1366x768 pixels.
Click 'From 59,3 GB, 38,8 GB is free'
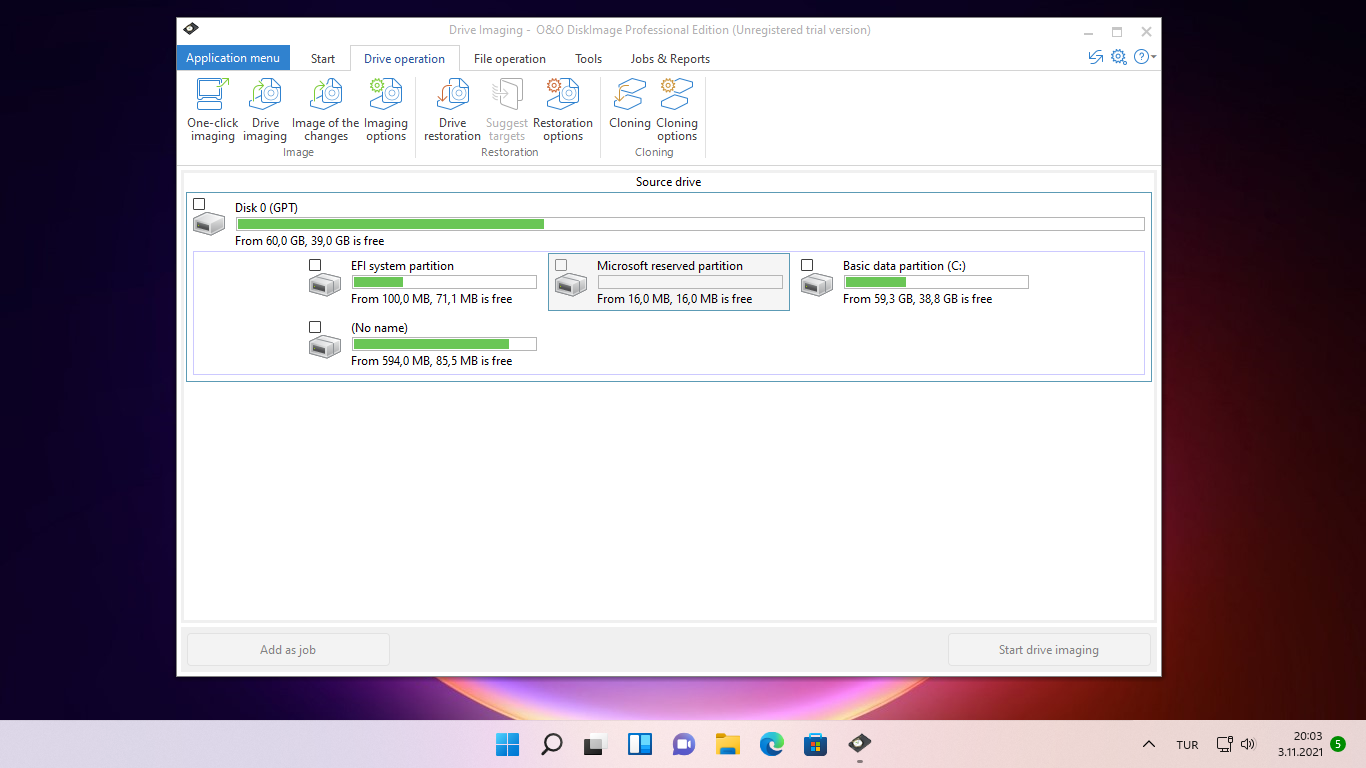click(918, 299)
